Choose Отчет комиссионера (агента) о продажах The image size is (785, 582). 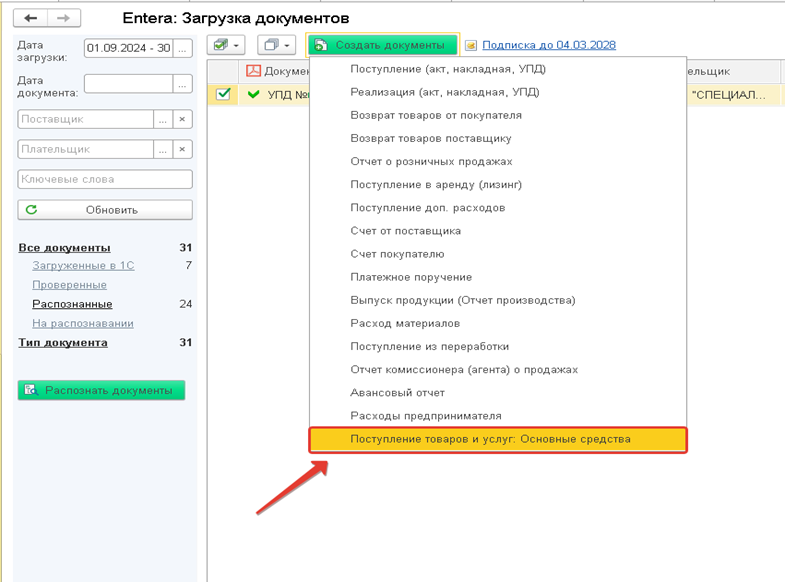point(498,369)
